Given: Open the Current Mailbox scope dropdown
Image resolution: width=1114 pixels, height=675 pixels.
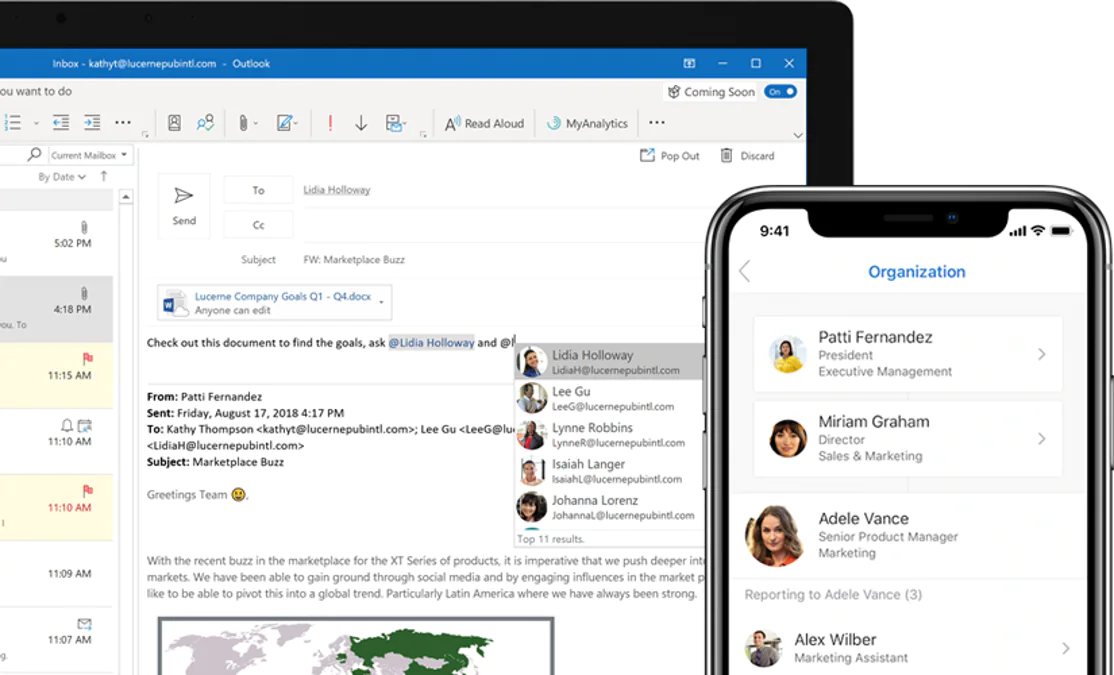Looking at the screenshot, I should (89, 155).
